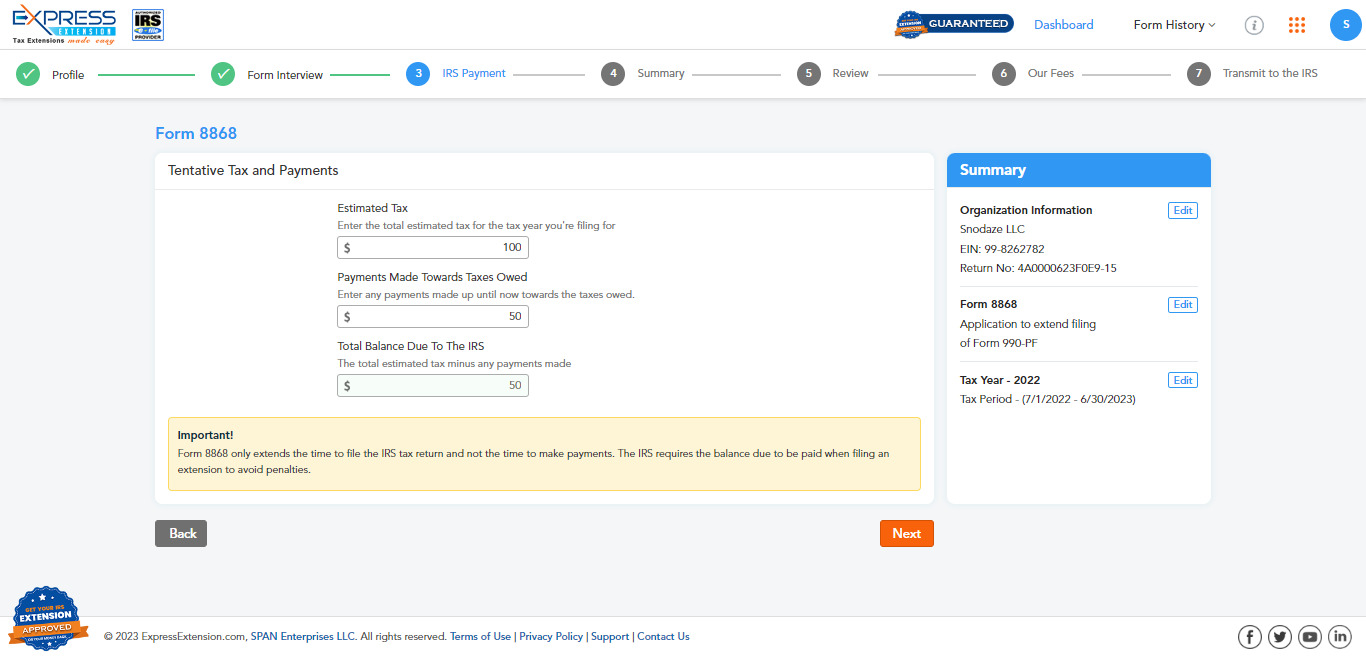The height and width of the screenshot is (657, 1366).
Task: Click the Estimated Tax input field
Action: 432,247
